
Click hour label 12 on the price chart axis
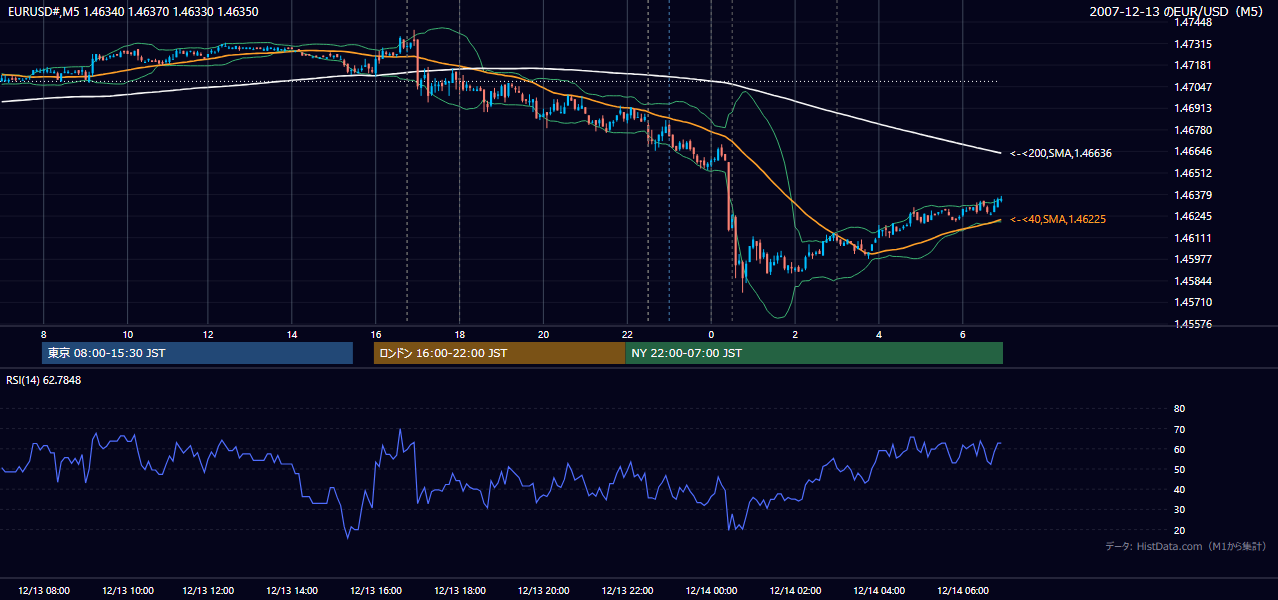pyautogui.click(x=208, y=333)
